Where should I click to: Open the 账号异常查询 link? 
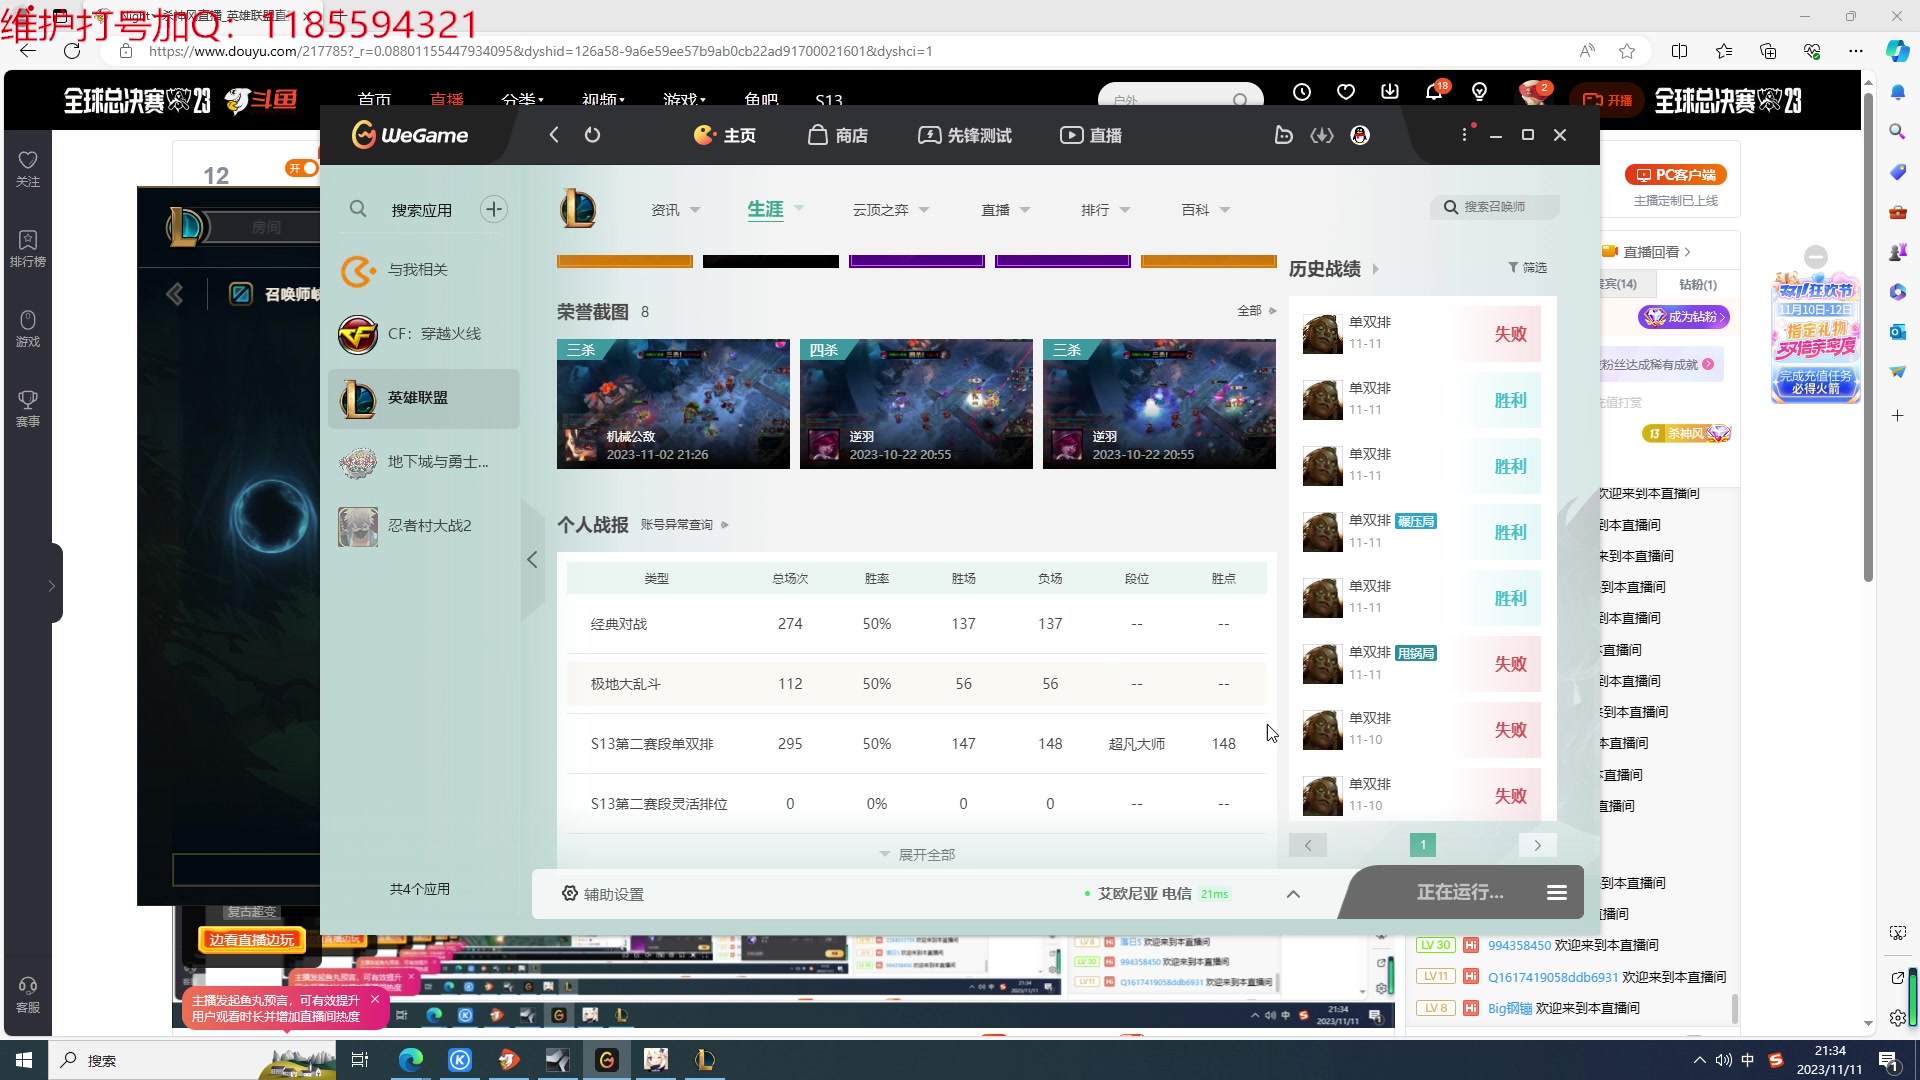tap(676, 524)
